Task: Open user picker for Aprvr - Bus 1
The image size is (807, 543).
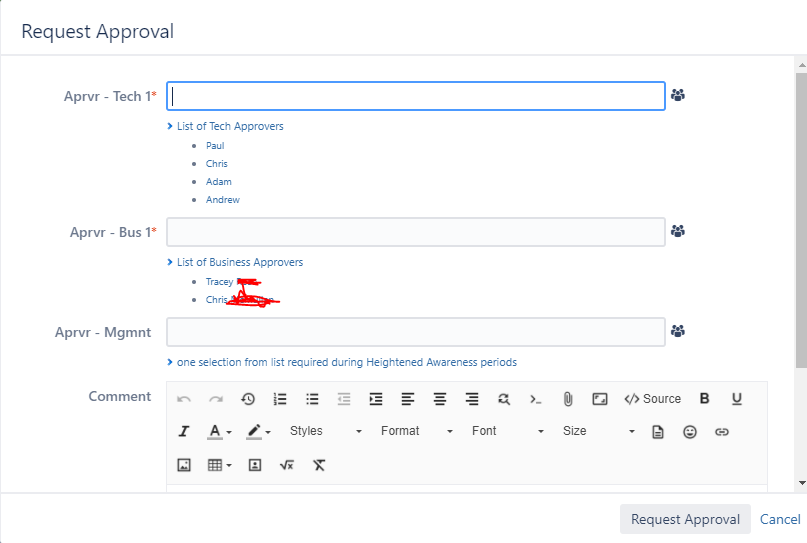Action: [678, 231]
